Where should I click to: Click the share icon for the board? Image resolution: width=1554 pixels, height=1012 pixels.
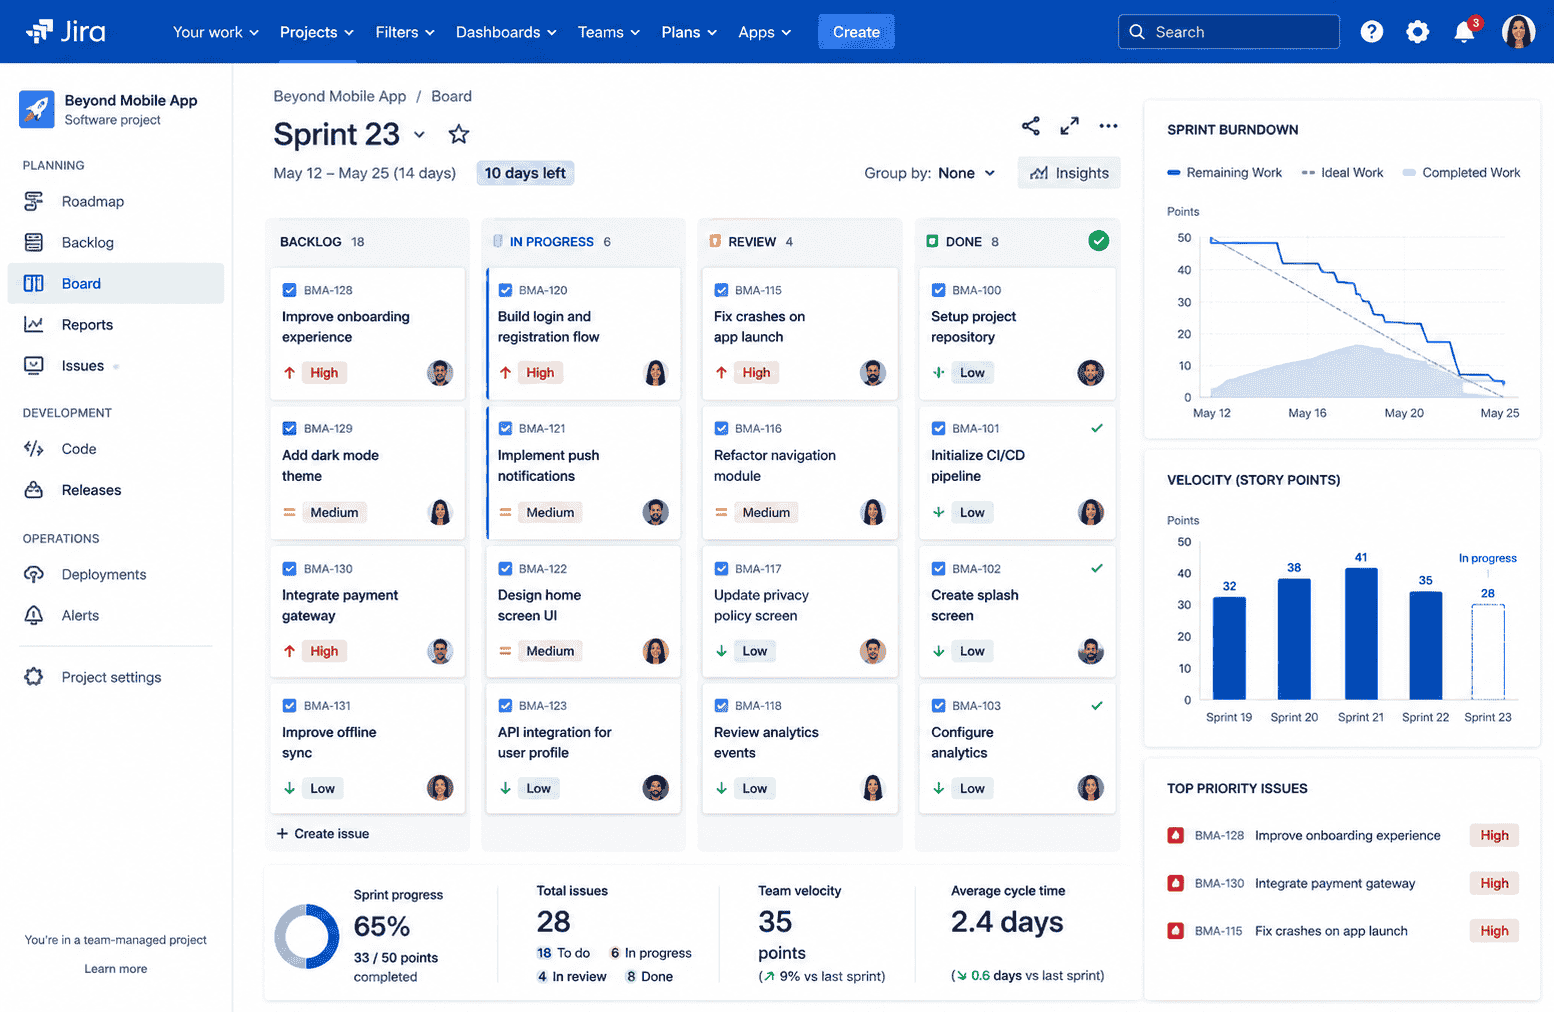1031,126
